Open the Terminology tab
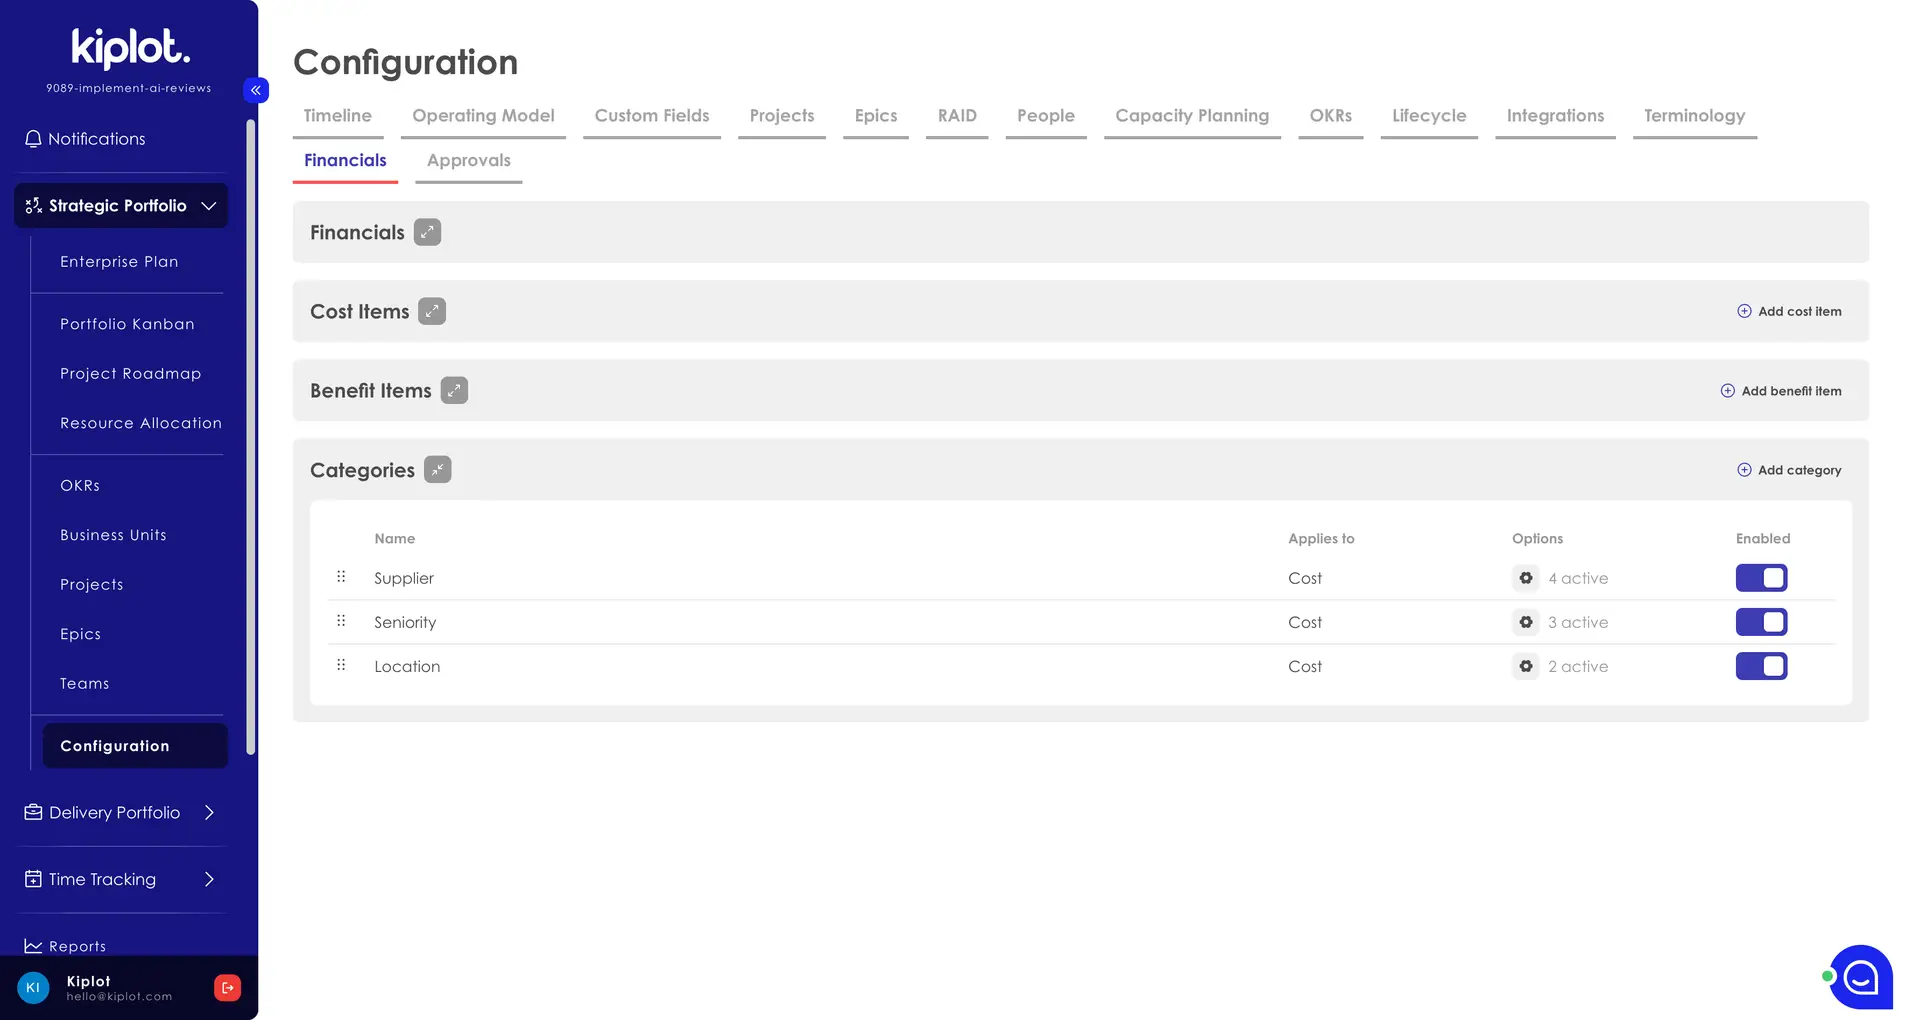Viewport: 1920px width, 1020px height. coord(1694,116)
